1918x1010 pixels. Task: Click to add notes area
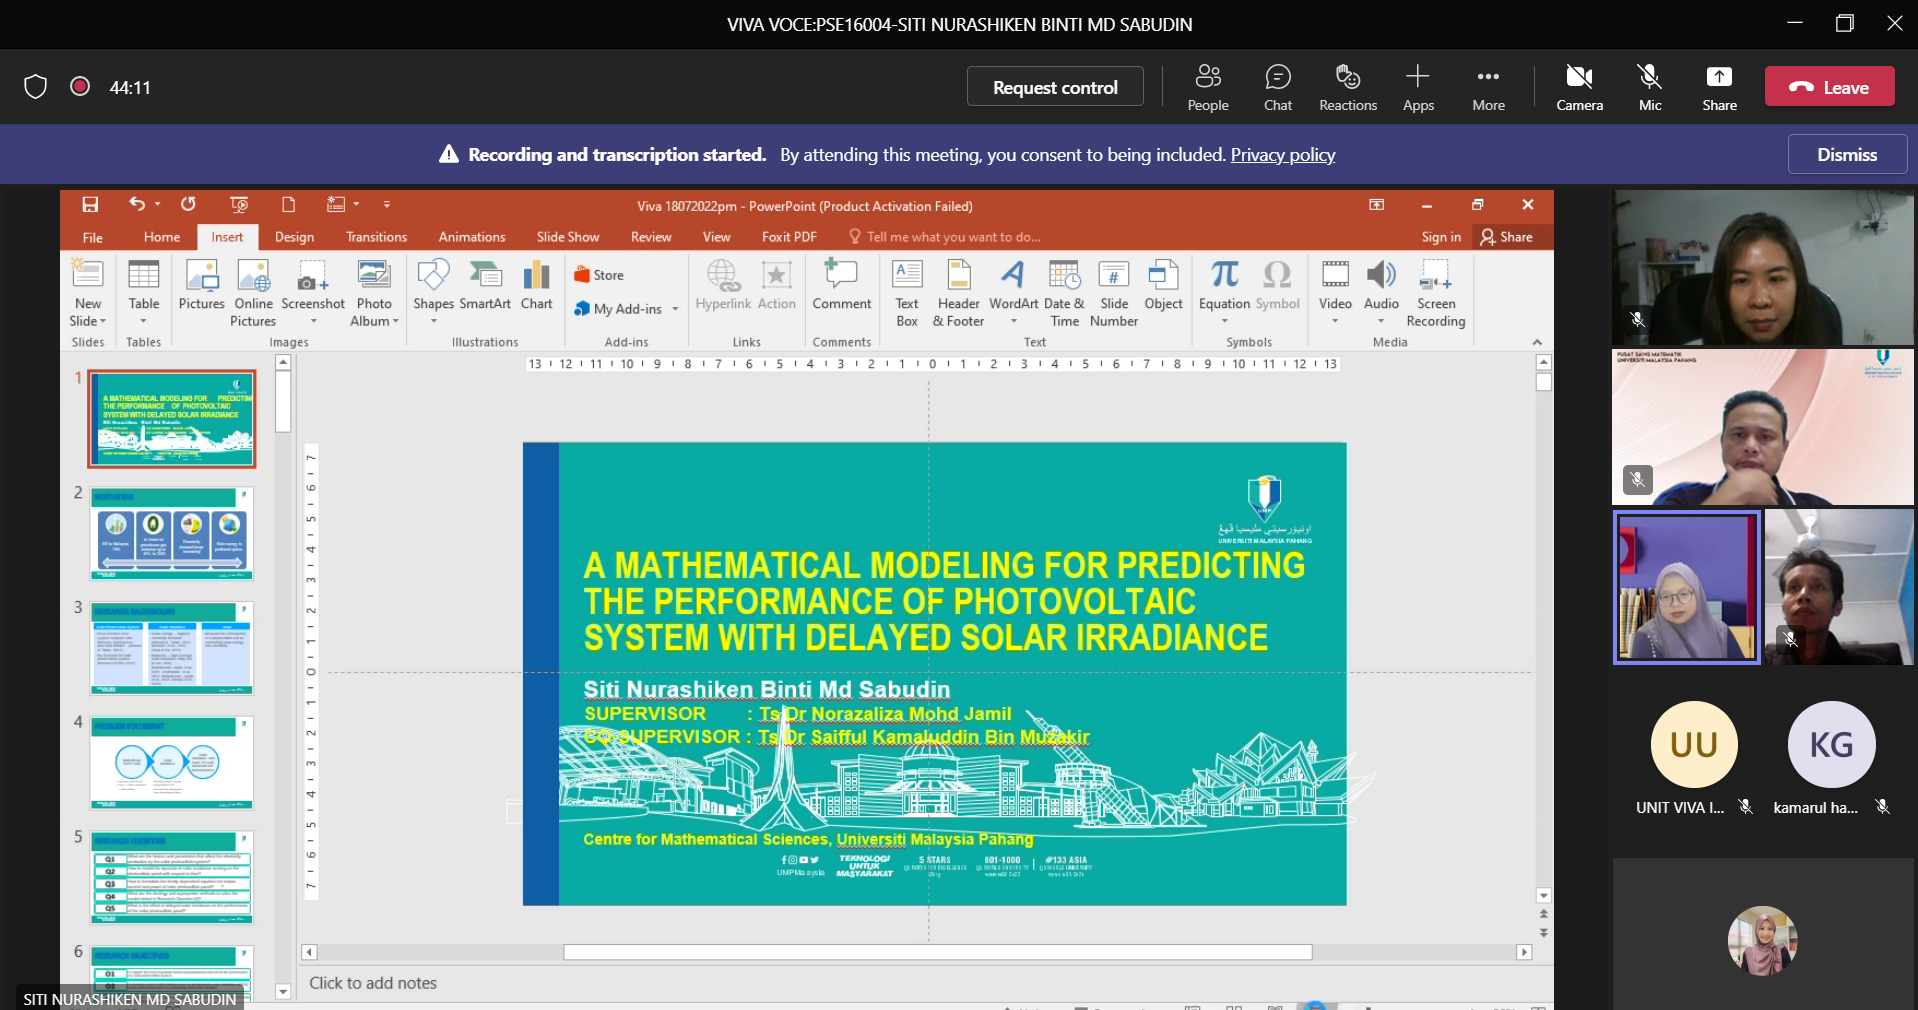[373, 983]
